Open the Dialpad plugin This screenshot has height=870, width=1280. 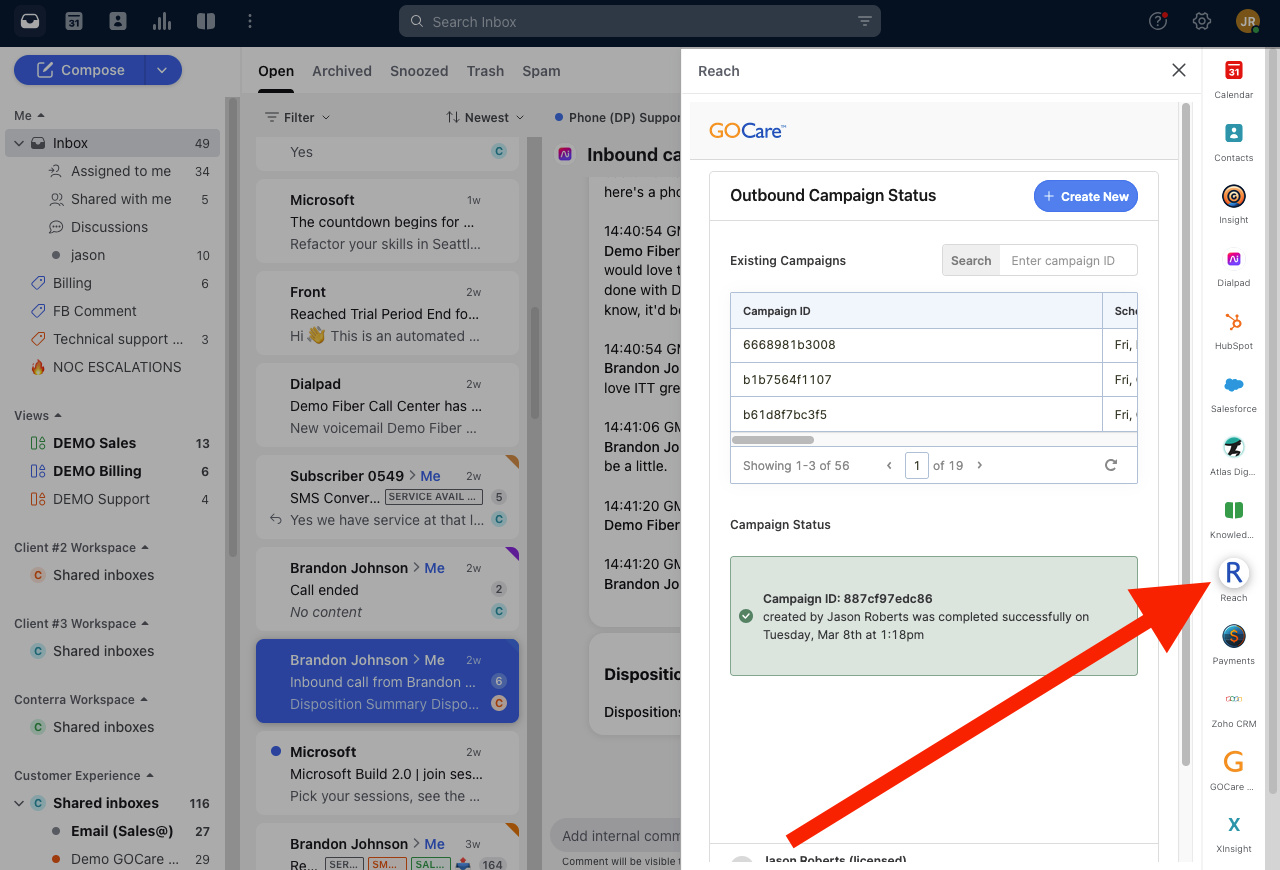1233,267
